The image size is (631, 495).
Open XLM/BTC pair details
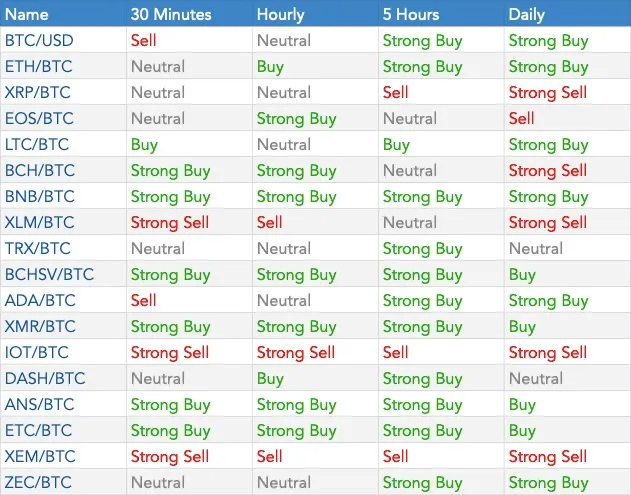(39, 222)
